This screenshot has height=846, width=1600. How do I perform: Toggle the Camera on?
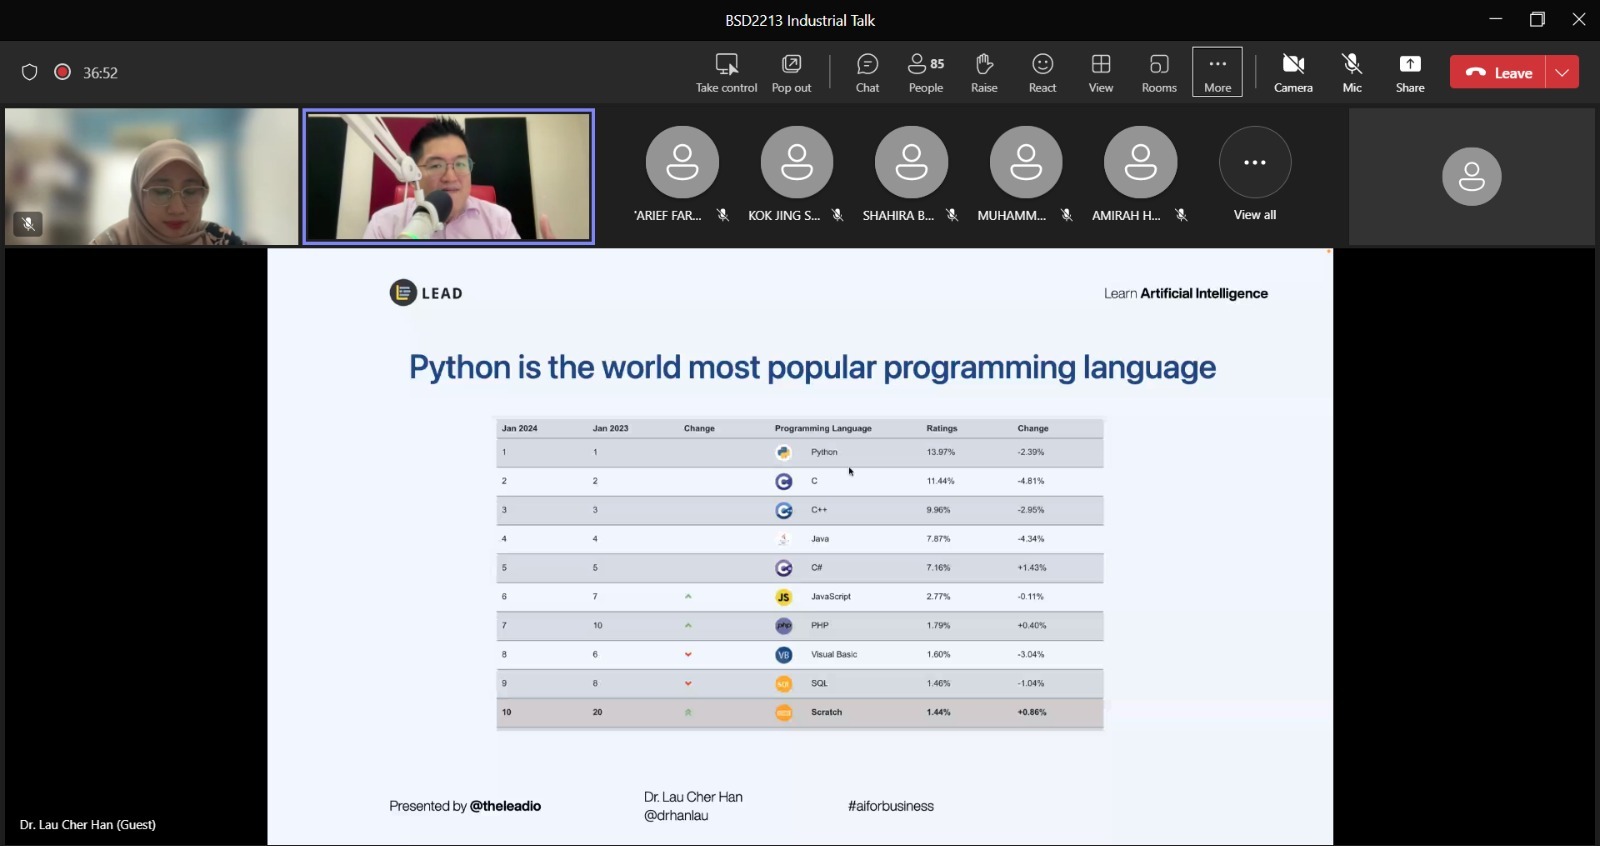pos(1293,73)
